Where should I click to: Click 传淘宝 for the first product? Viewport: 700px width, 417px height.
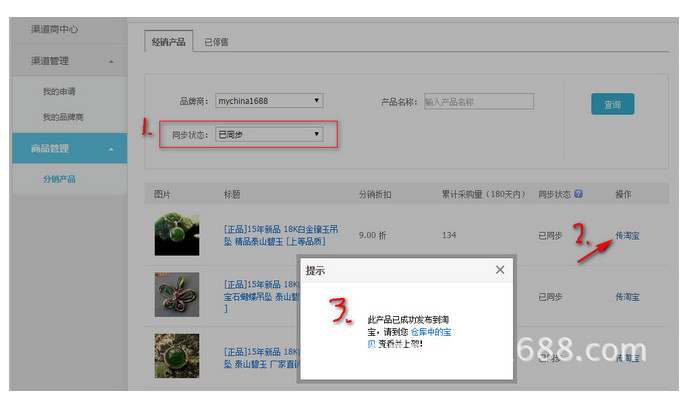click(x=627, y=235)
